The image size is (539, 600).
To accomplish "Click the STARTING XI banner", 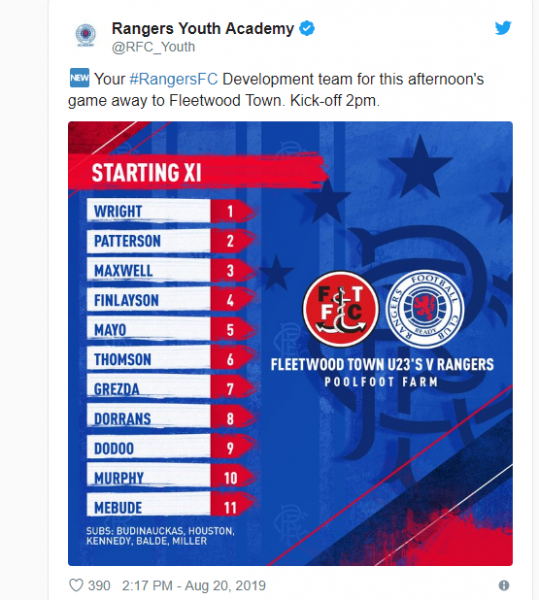I will pyautogui.click(x=197, y=171).
